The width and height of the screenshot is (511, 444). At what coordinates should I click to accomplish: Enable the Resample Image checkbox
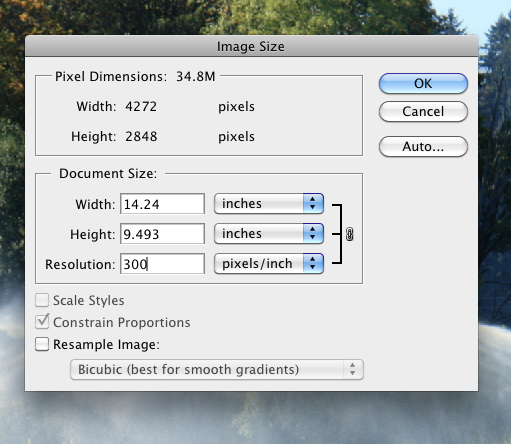(x=42, y=344)
